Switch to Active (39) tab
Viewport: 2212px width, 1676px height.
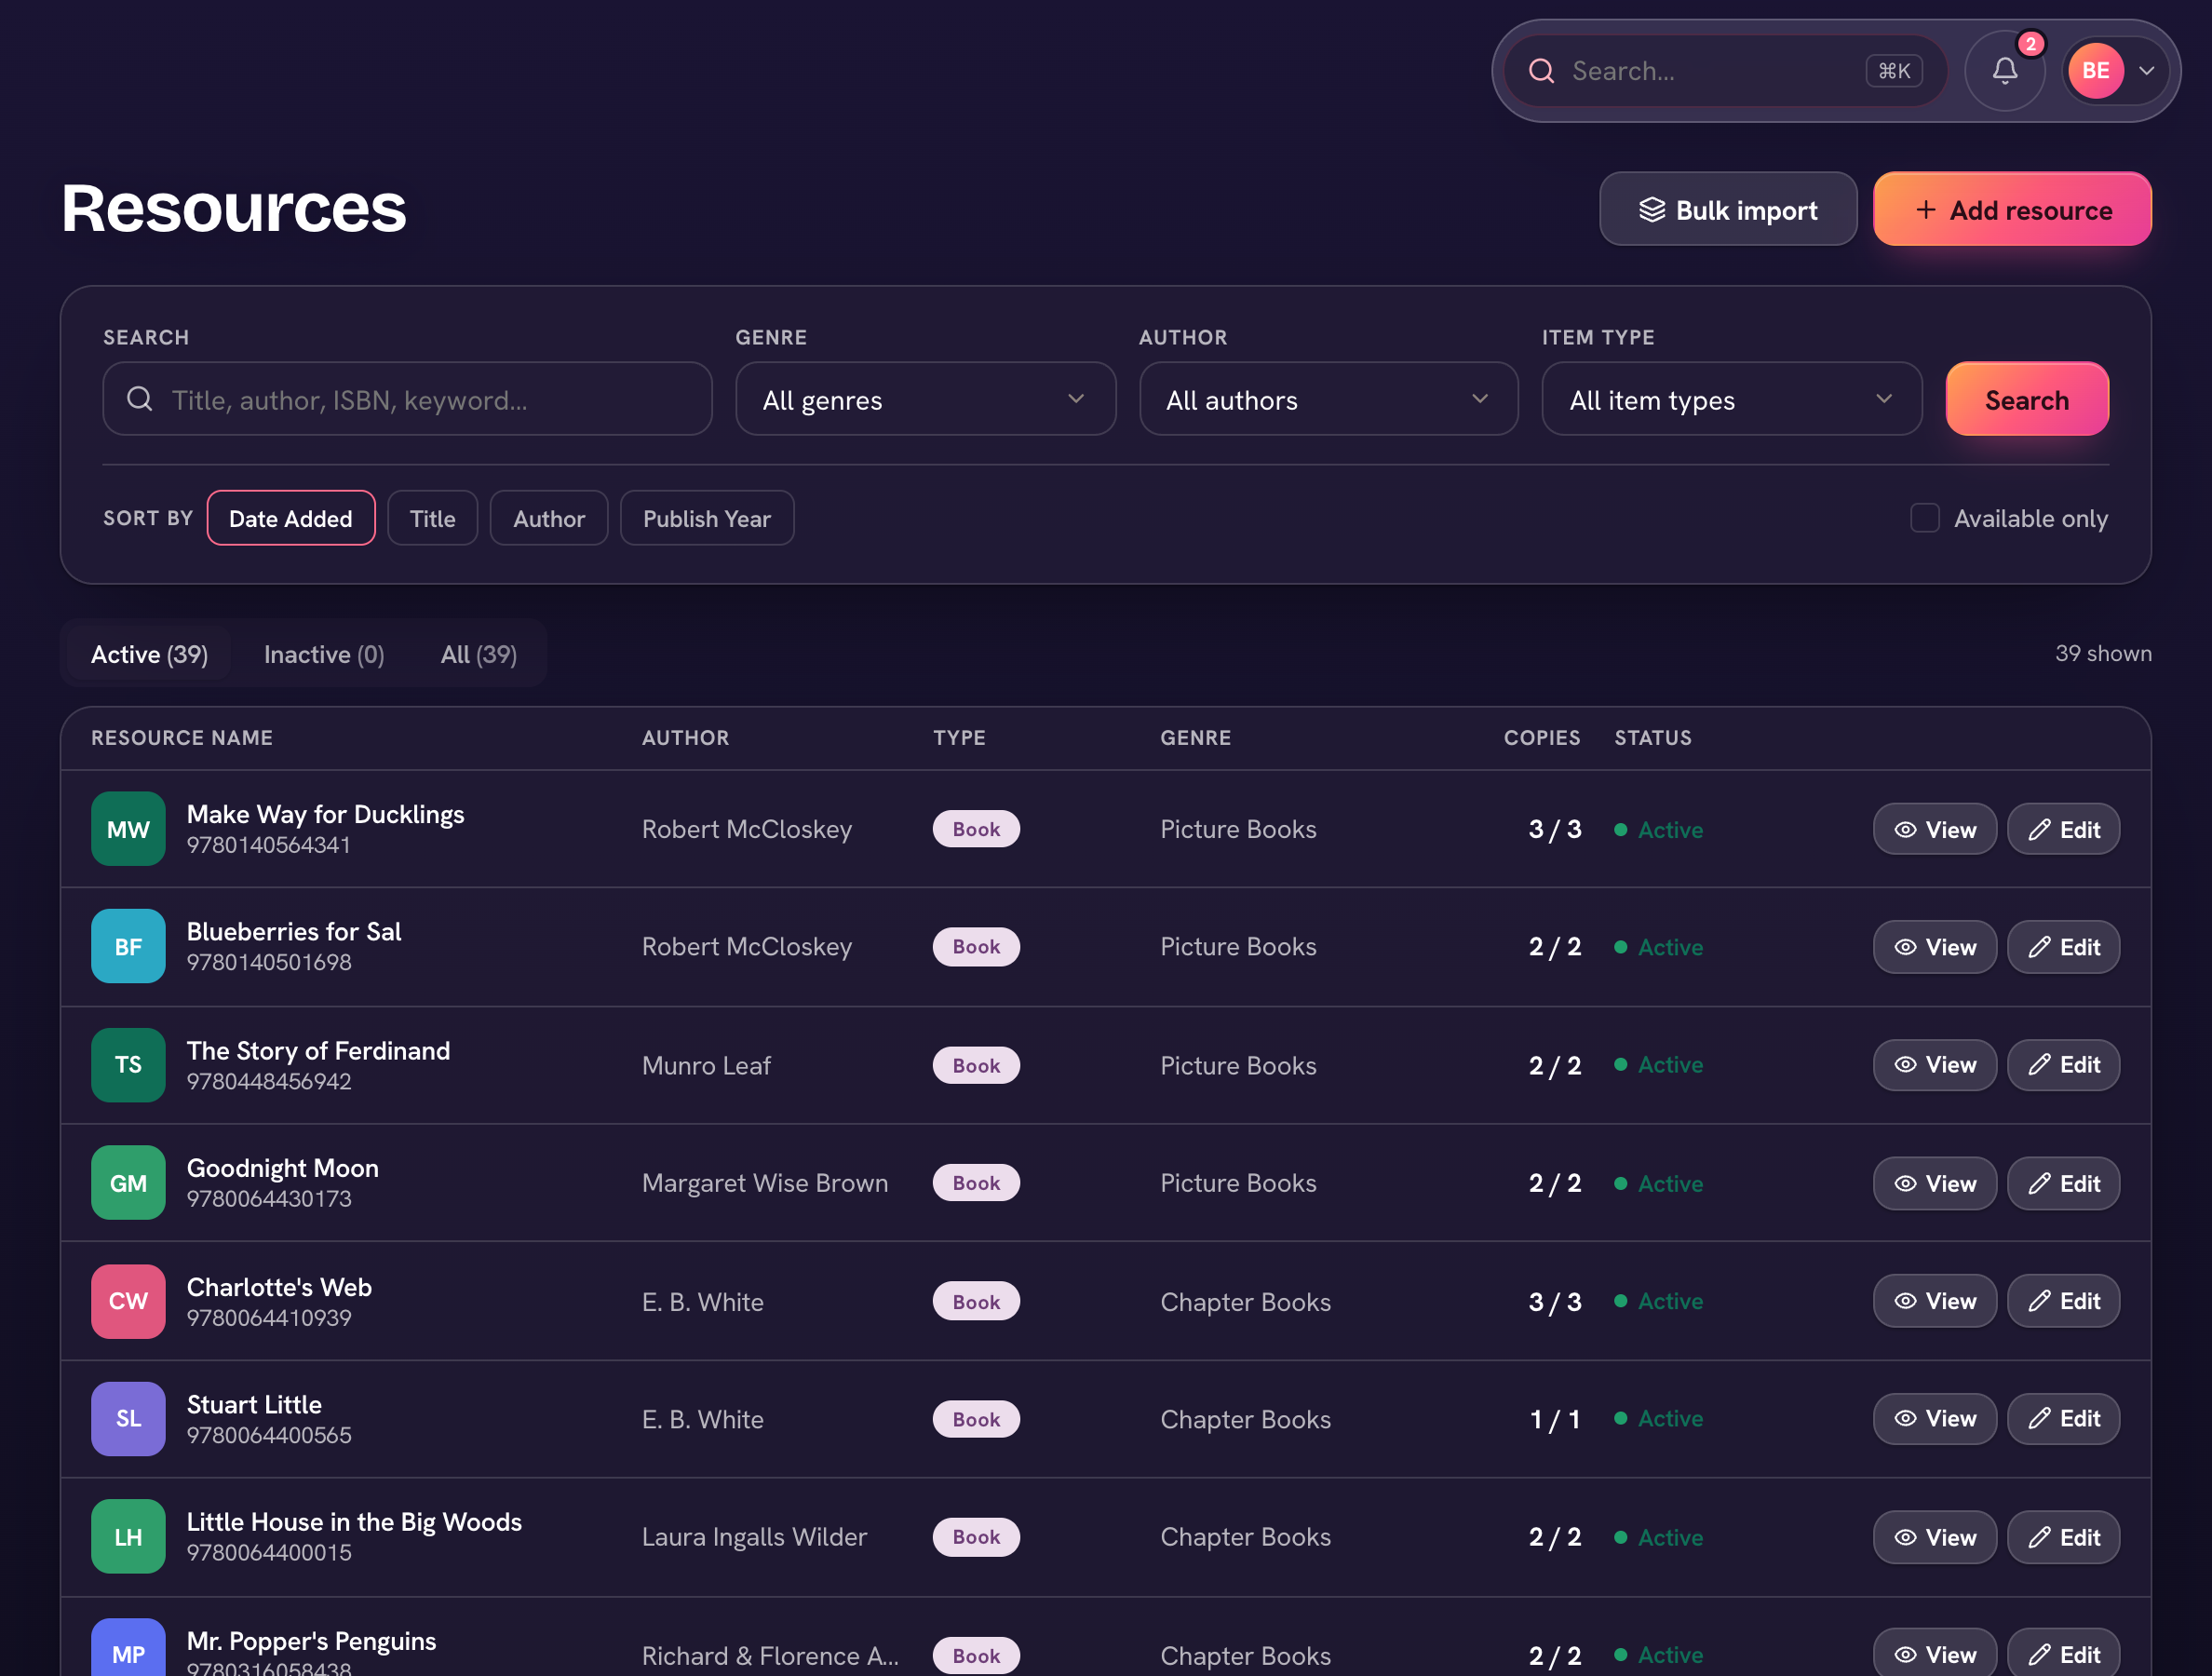pos(149,654)
